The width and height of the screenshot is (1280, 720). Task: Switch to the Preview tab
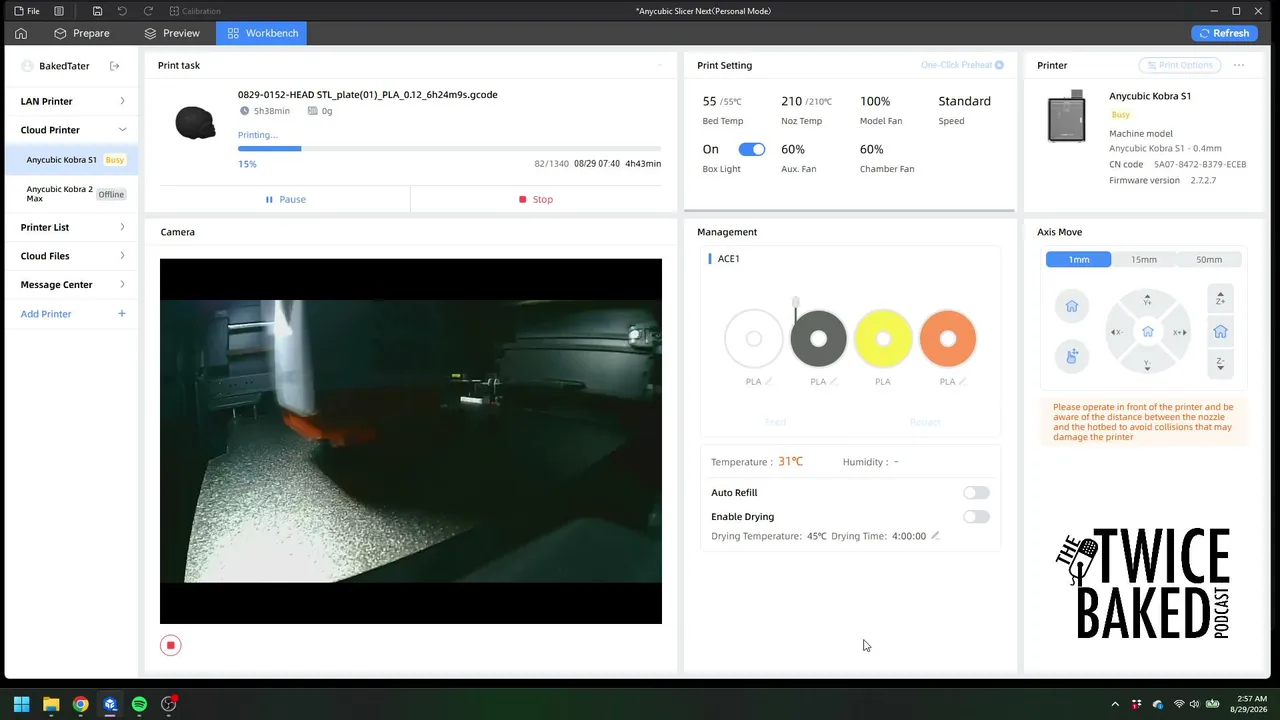click(172, 33)
